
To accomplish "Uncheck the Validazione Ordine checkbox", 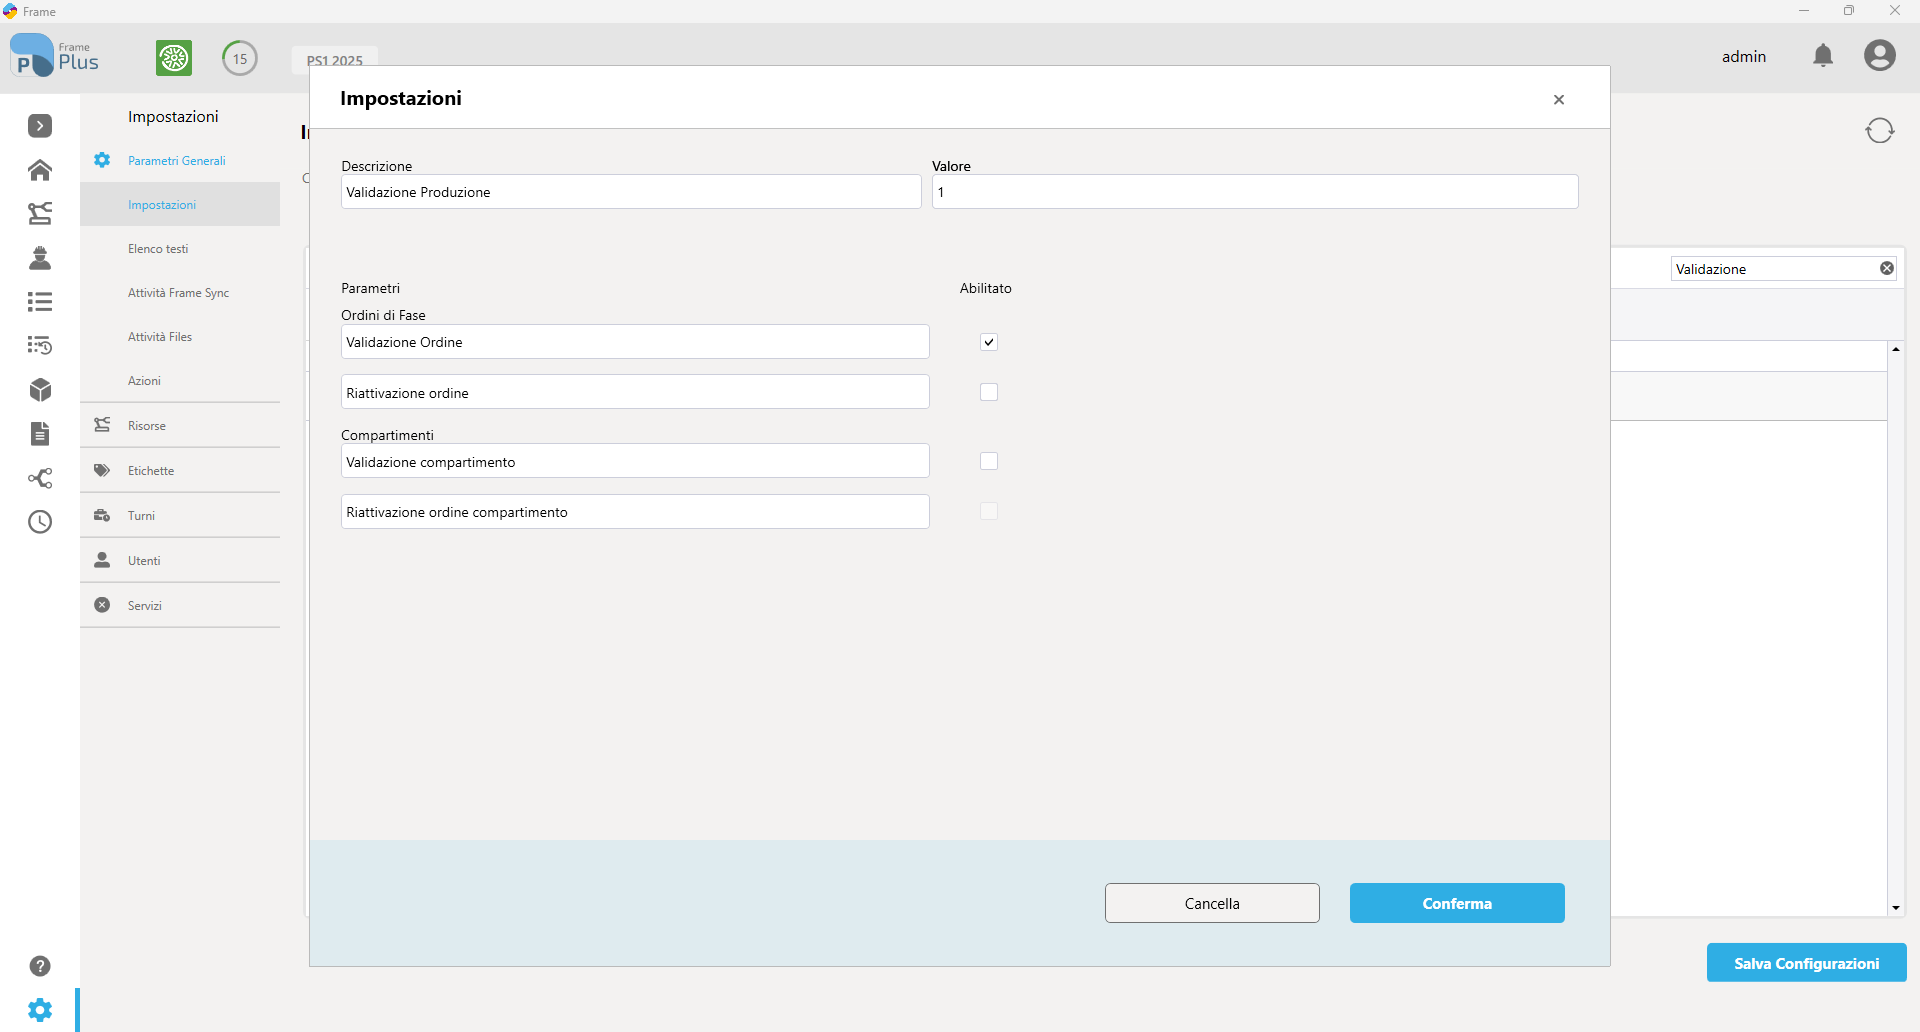I will tap(989, 342).
